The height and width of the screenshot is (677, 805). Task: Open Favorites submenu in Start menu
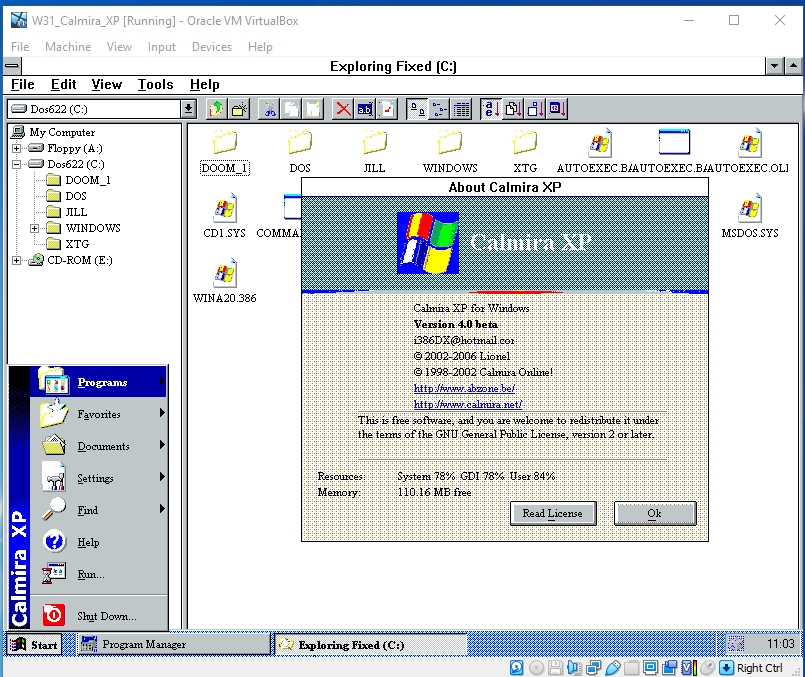(99, 414)
